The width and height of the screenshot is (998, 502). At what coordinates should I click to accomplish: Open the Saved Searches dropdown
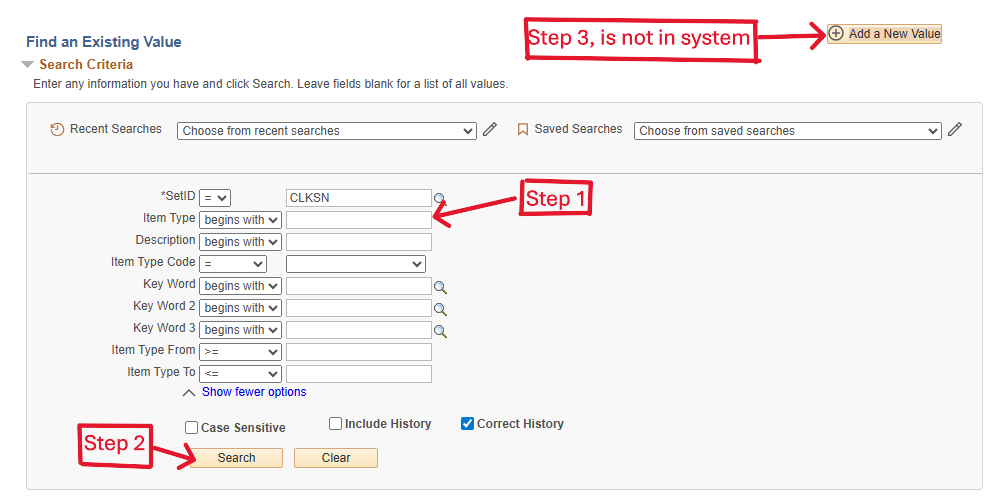pos(787,131)
